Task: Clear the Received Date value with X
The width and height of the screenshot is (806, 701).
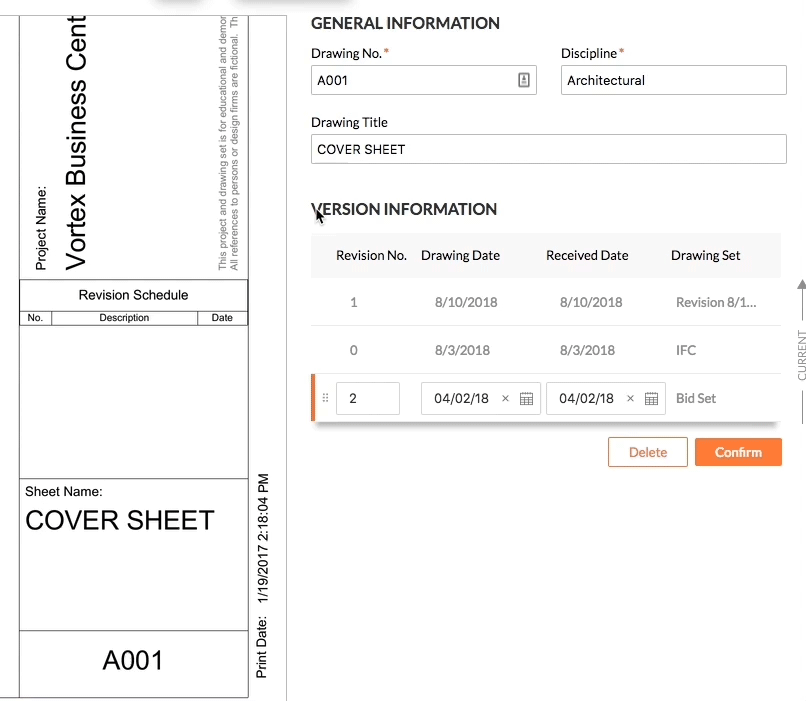Action: [630, 398]
